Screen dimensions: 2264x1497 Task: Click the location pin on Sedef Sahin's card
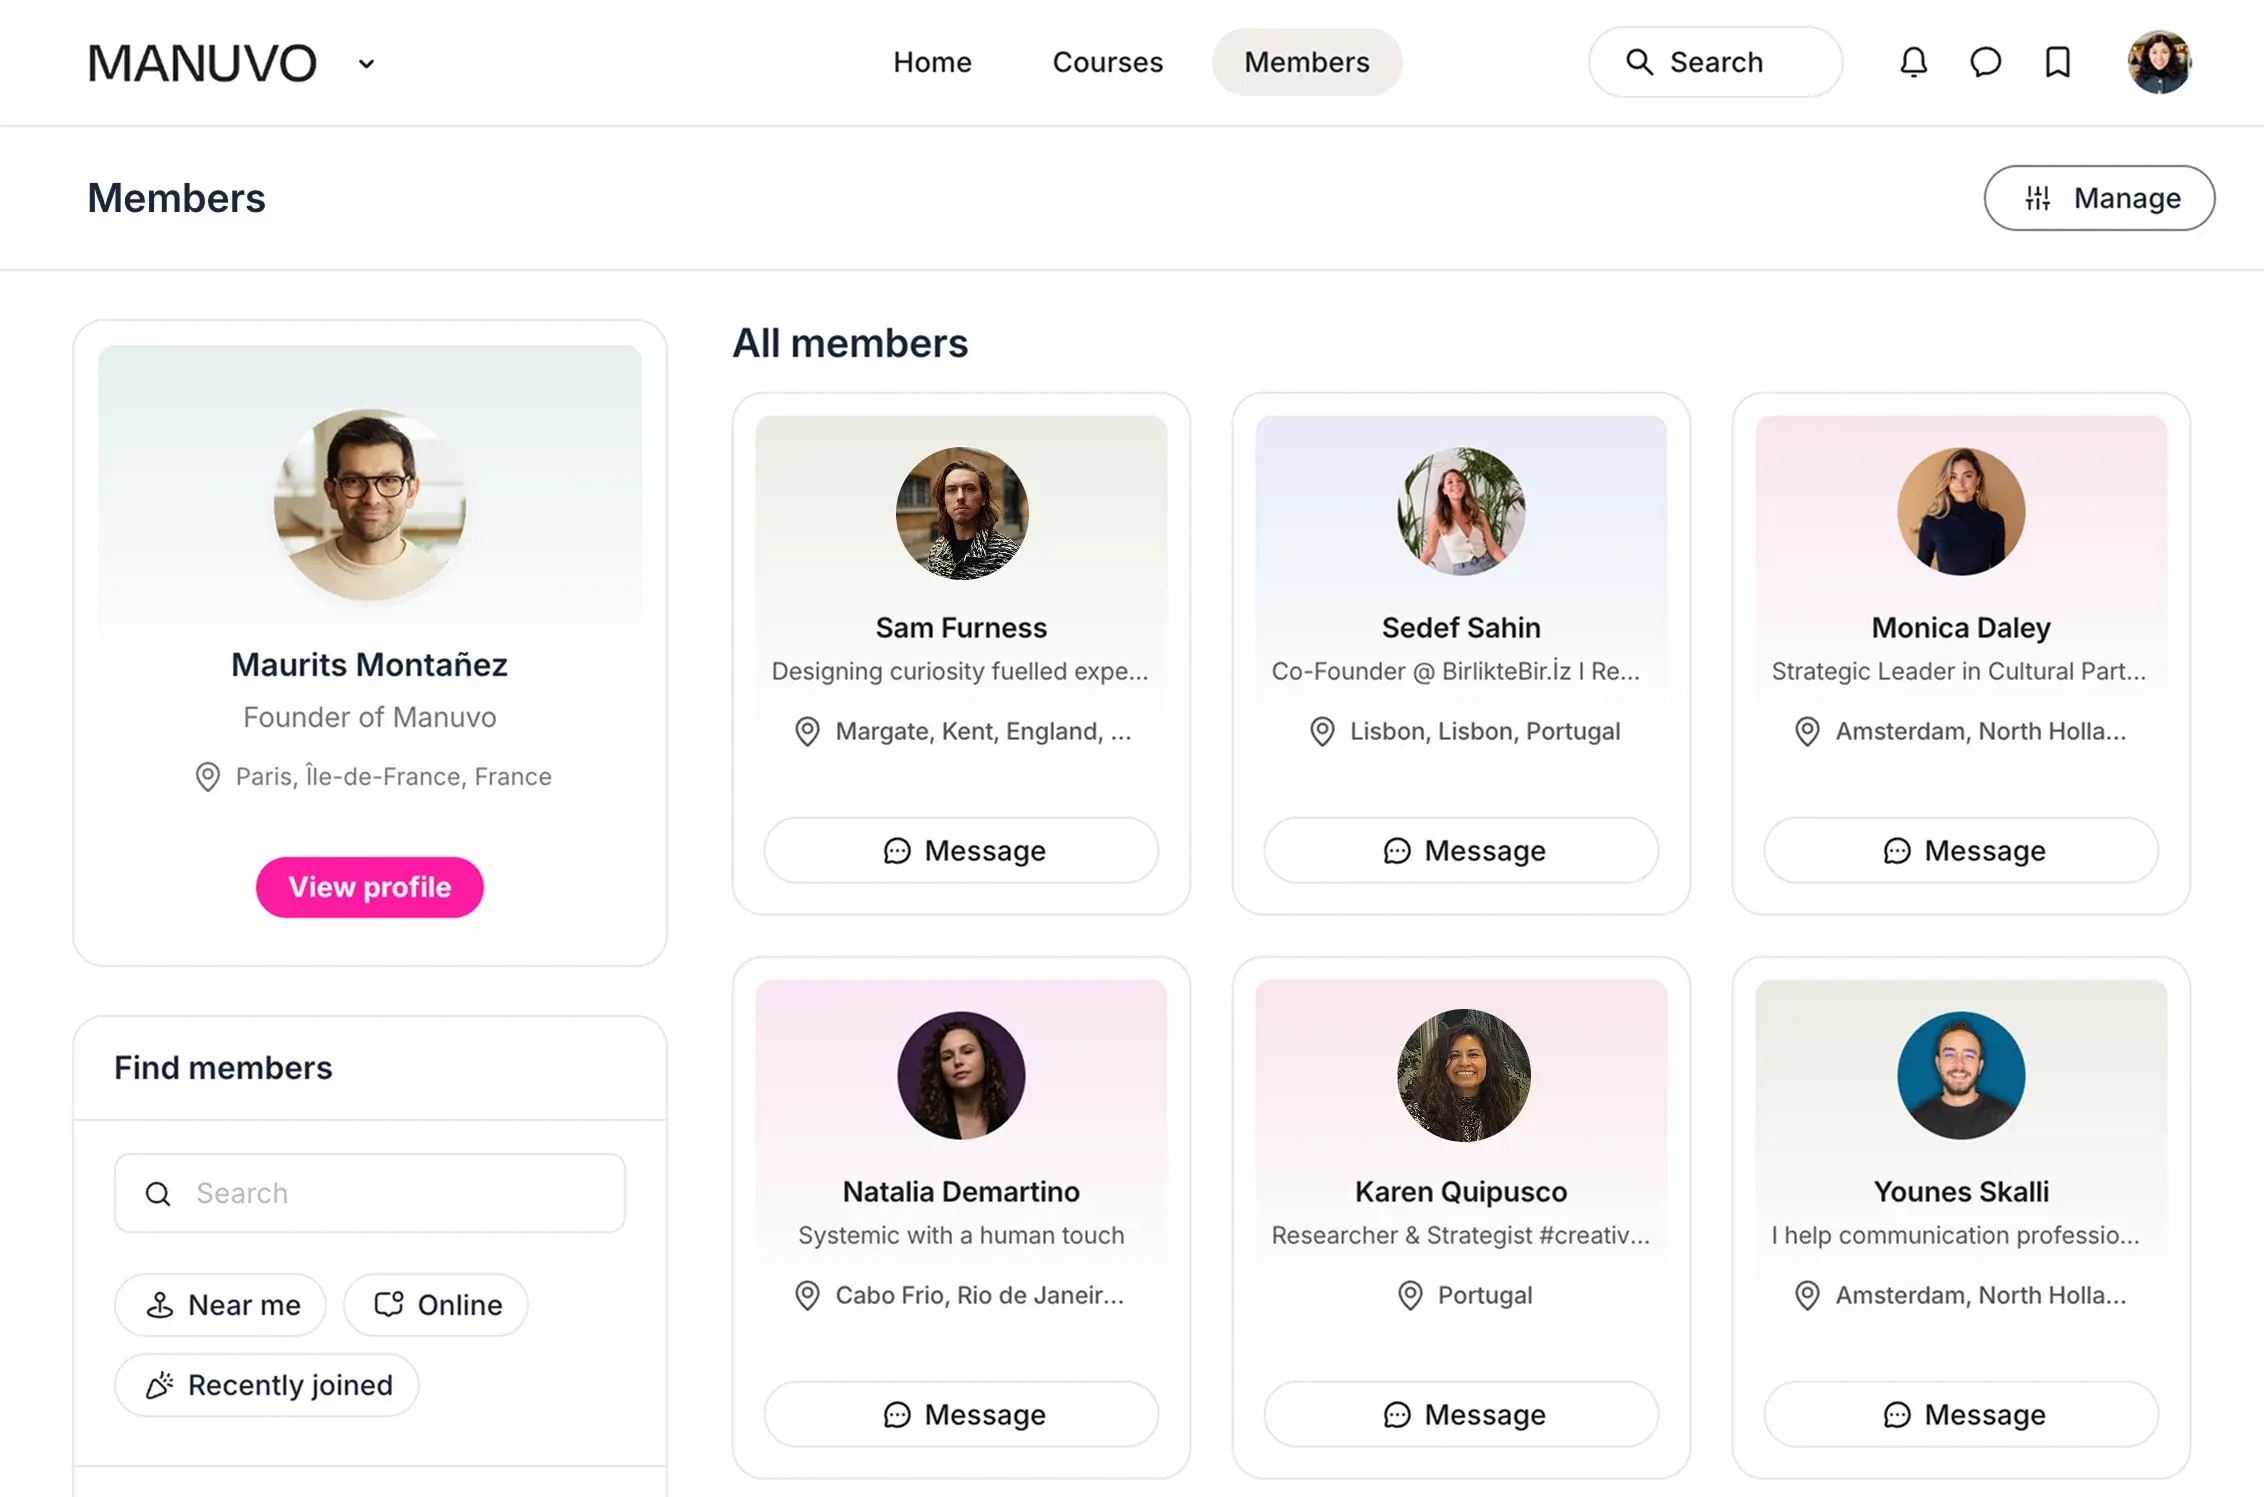click(1322, 731)
